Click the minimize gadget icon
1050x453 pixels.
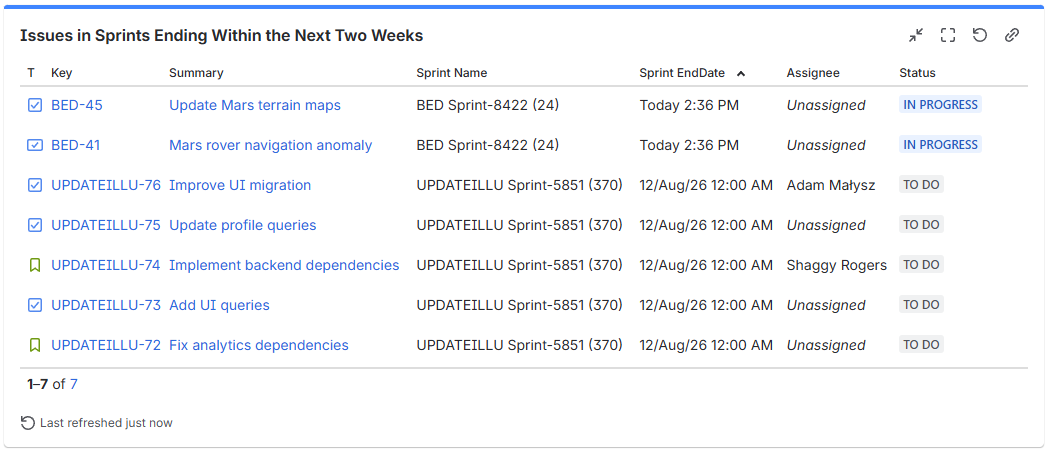click(x=915, y=36)
